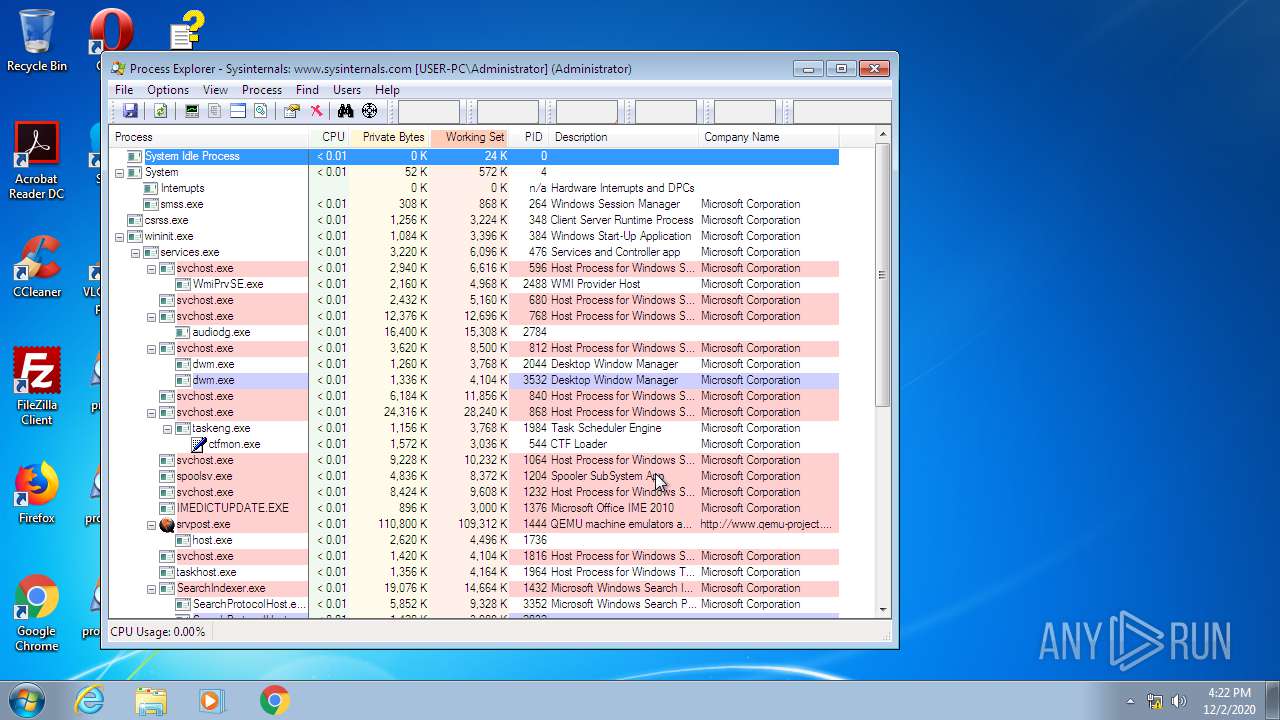Screen dimensions: 1280x720
Task: Sort by PID column header
Action: (x=530, y=137)
